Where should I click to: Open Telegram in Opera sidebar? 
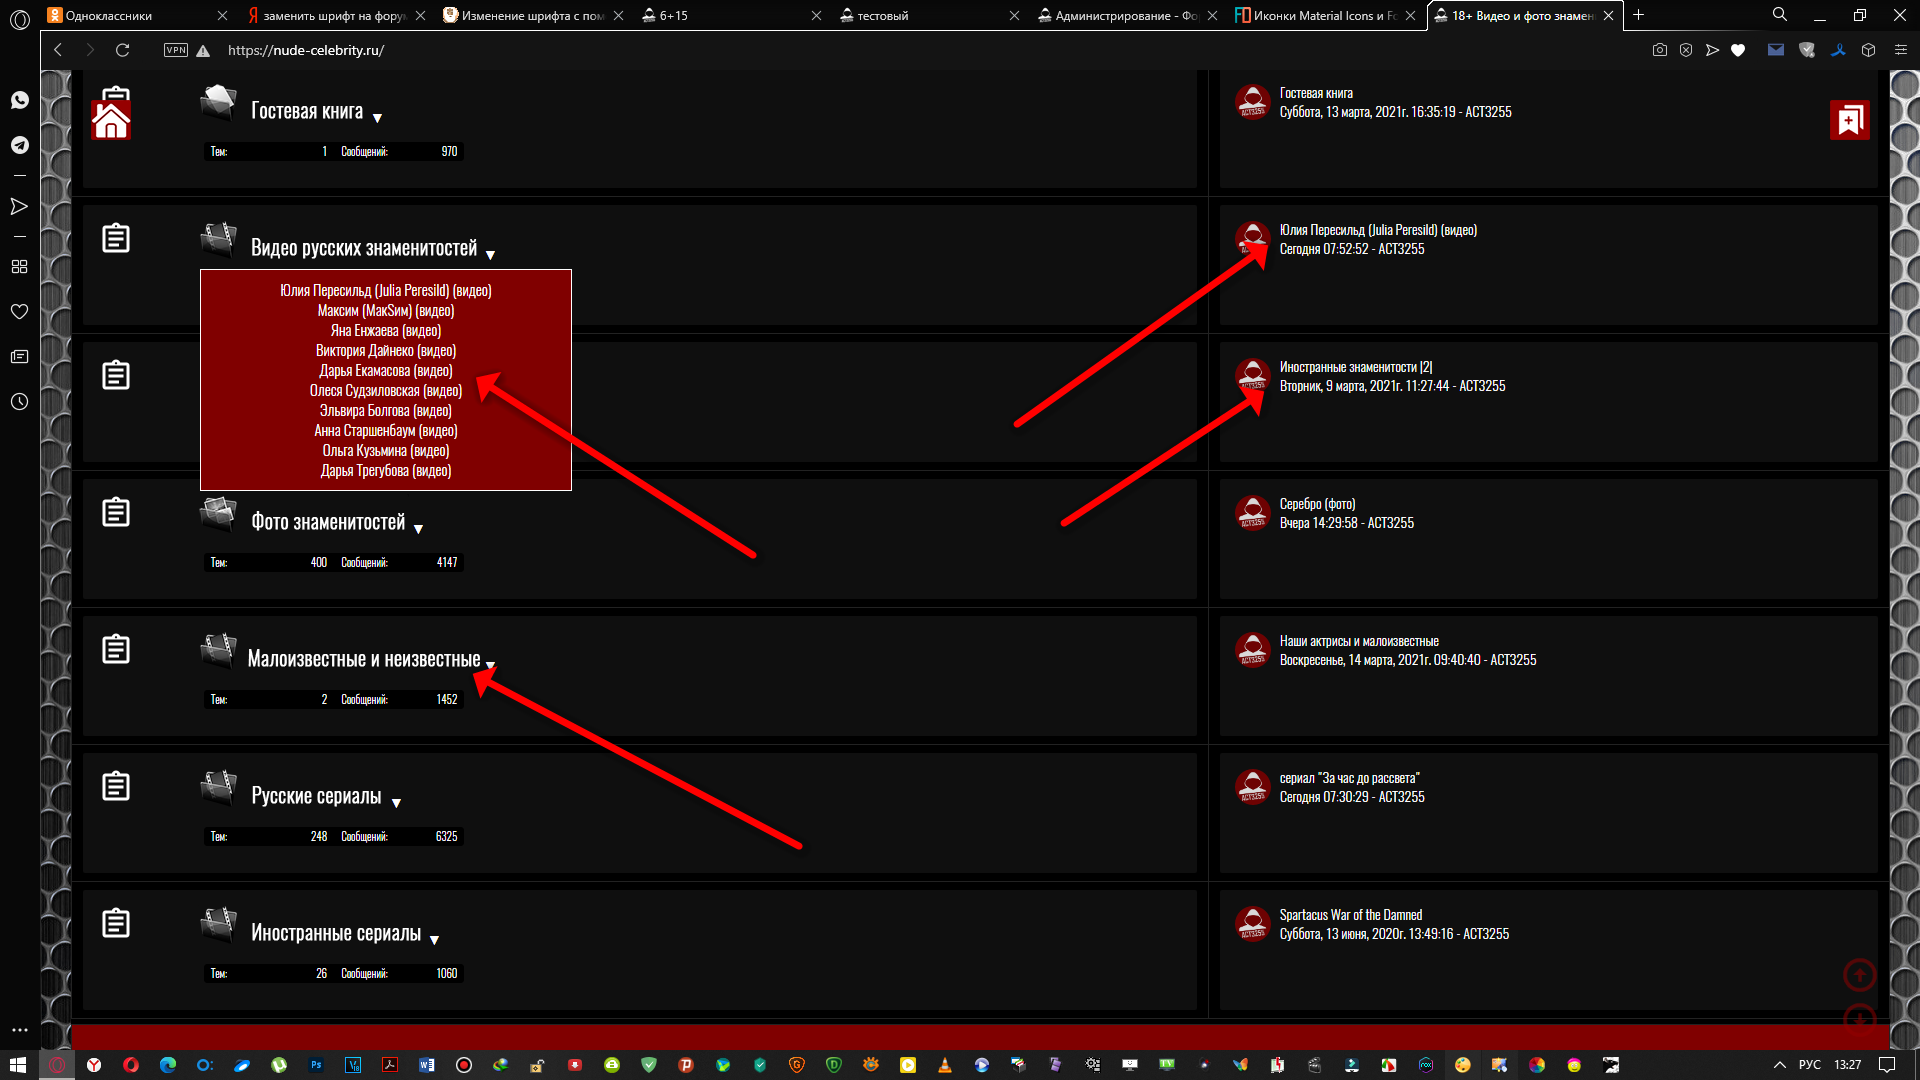pos(19,145)
